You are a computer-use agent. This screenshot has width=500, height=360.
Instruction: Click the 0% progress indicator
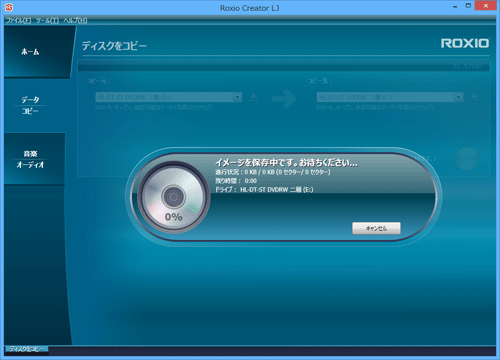[x=174, y=217]
